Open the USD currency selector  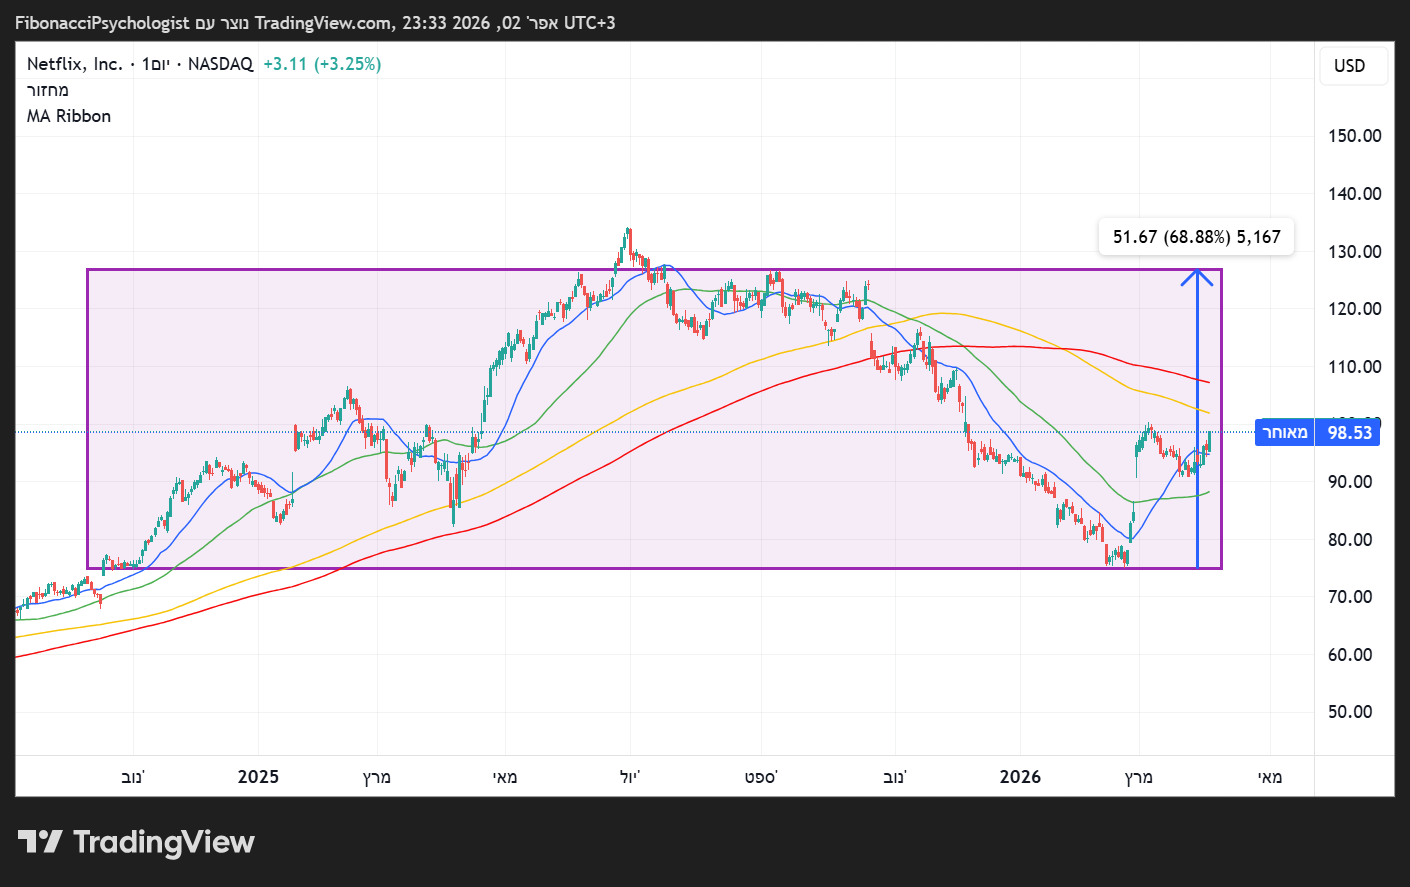[1349, 66]
